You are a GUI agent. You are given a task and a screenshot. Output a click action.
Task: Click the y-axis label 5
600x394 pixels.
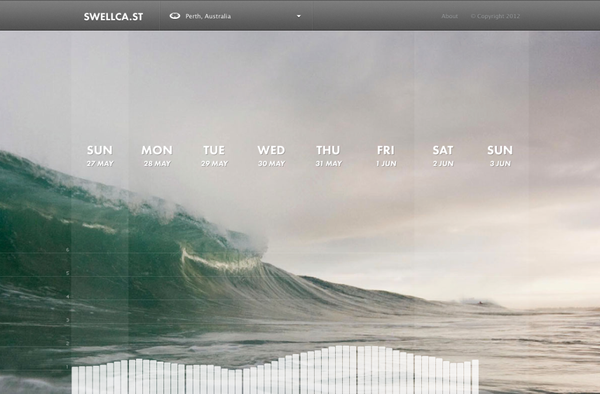(68, 273)
